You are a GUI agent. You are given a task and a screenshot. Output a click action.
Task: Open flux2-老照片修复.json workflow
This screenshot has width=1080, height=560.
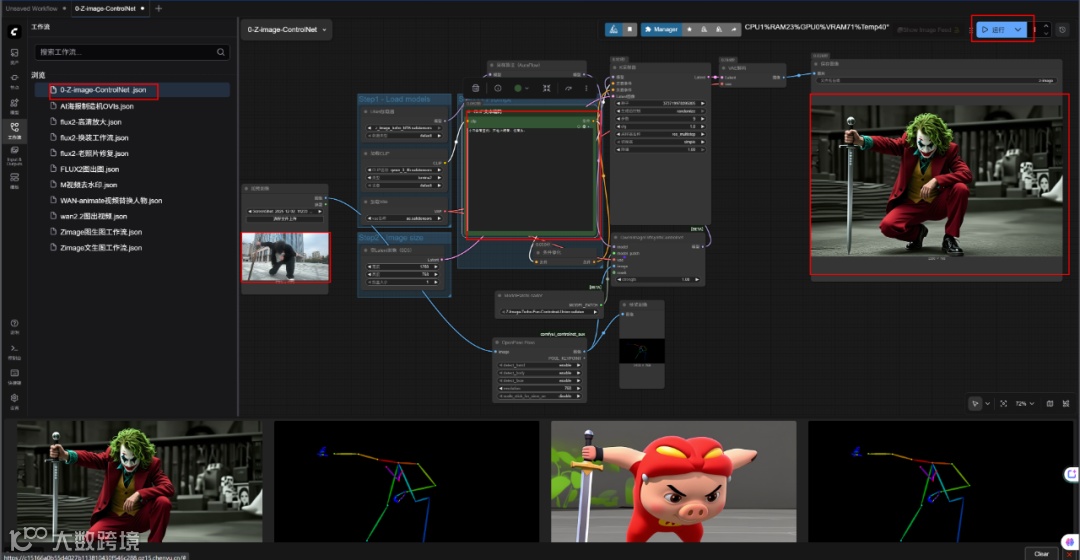tap(94, 154)
